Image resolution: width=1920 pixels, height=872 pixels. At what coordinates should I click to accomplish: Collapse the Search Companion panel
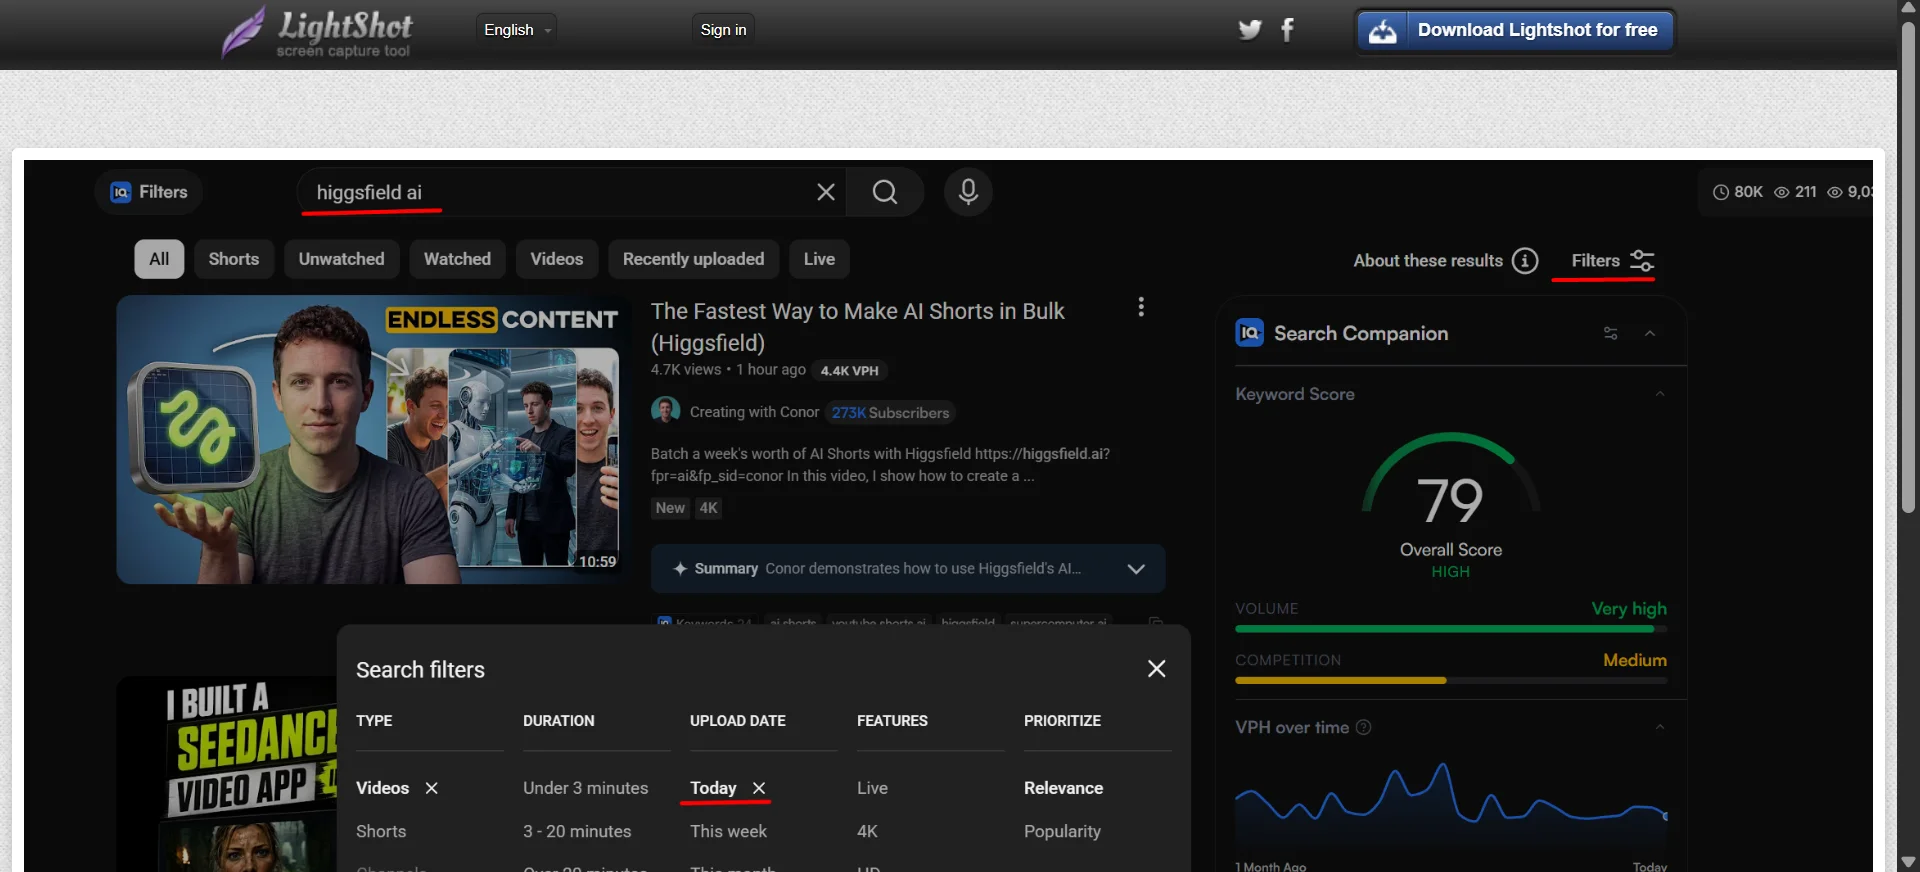pyautogui.click(x=1650, y=333)
